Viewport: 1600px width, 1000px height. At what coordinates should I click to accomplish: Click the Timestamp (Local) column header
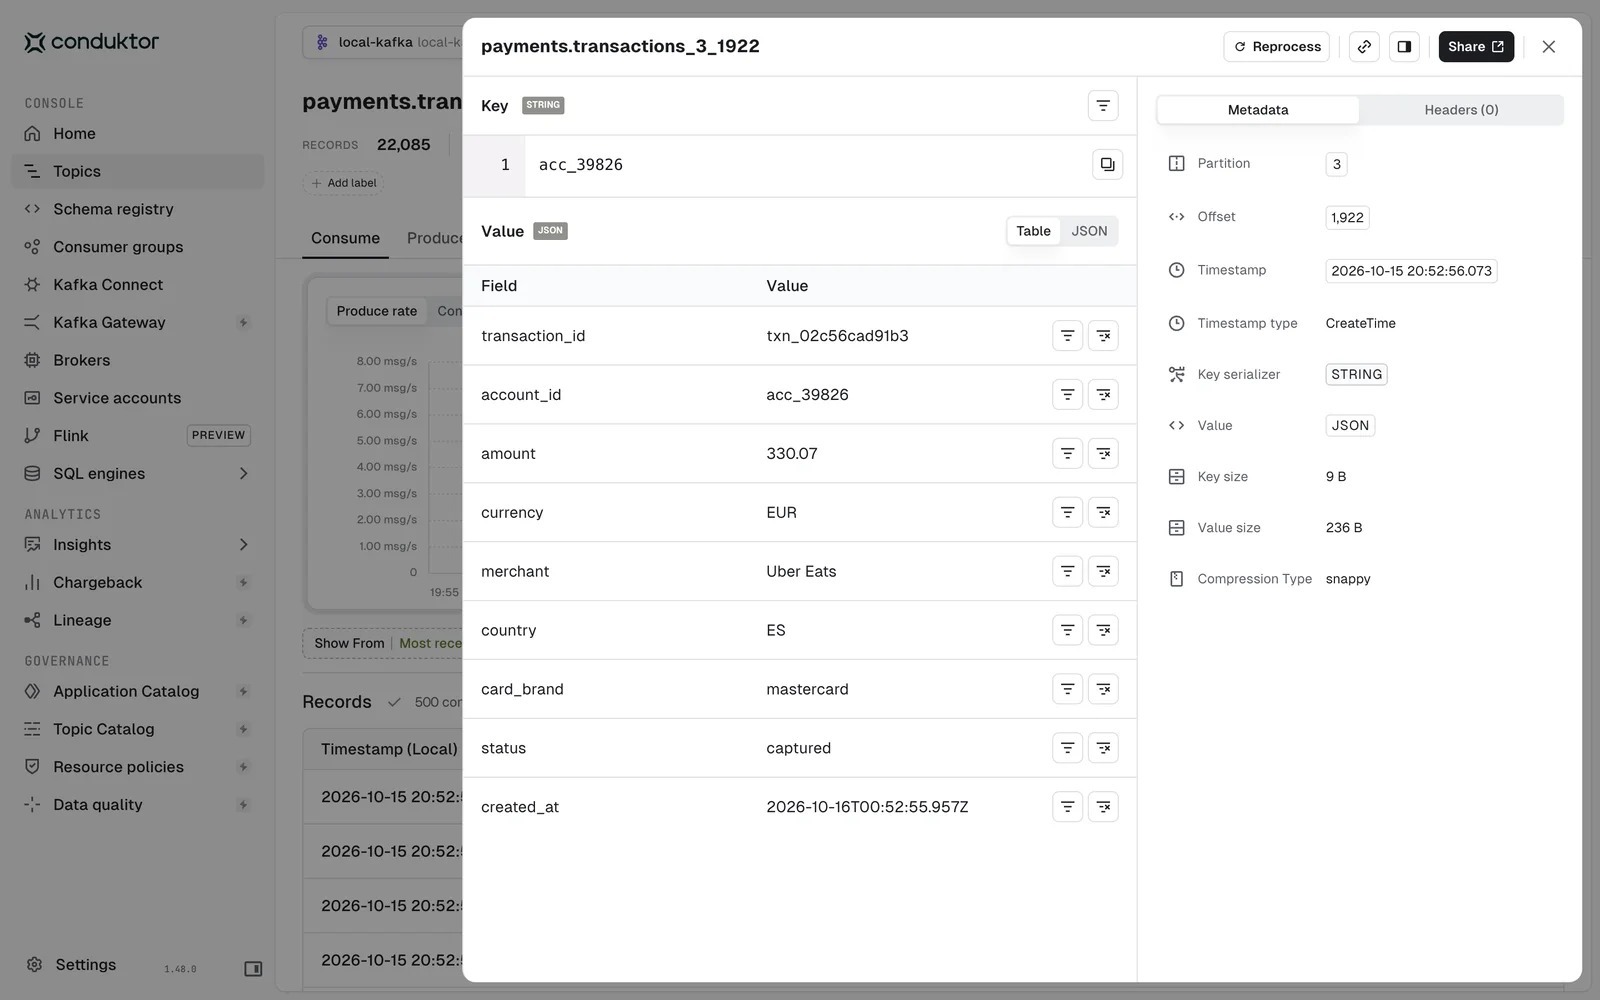click(x=389, y=750)
